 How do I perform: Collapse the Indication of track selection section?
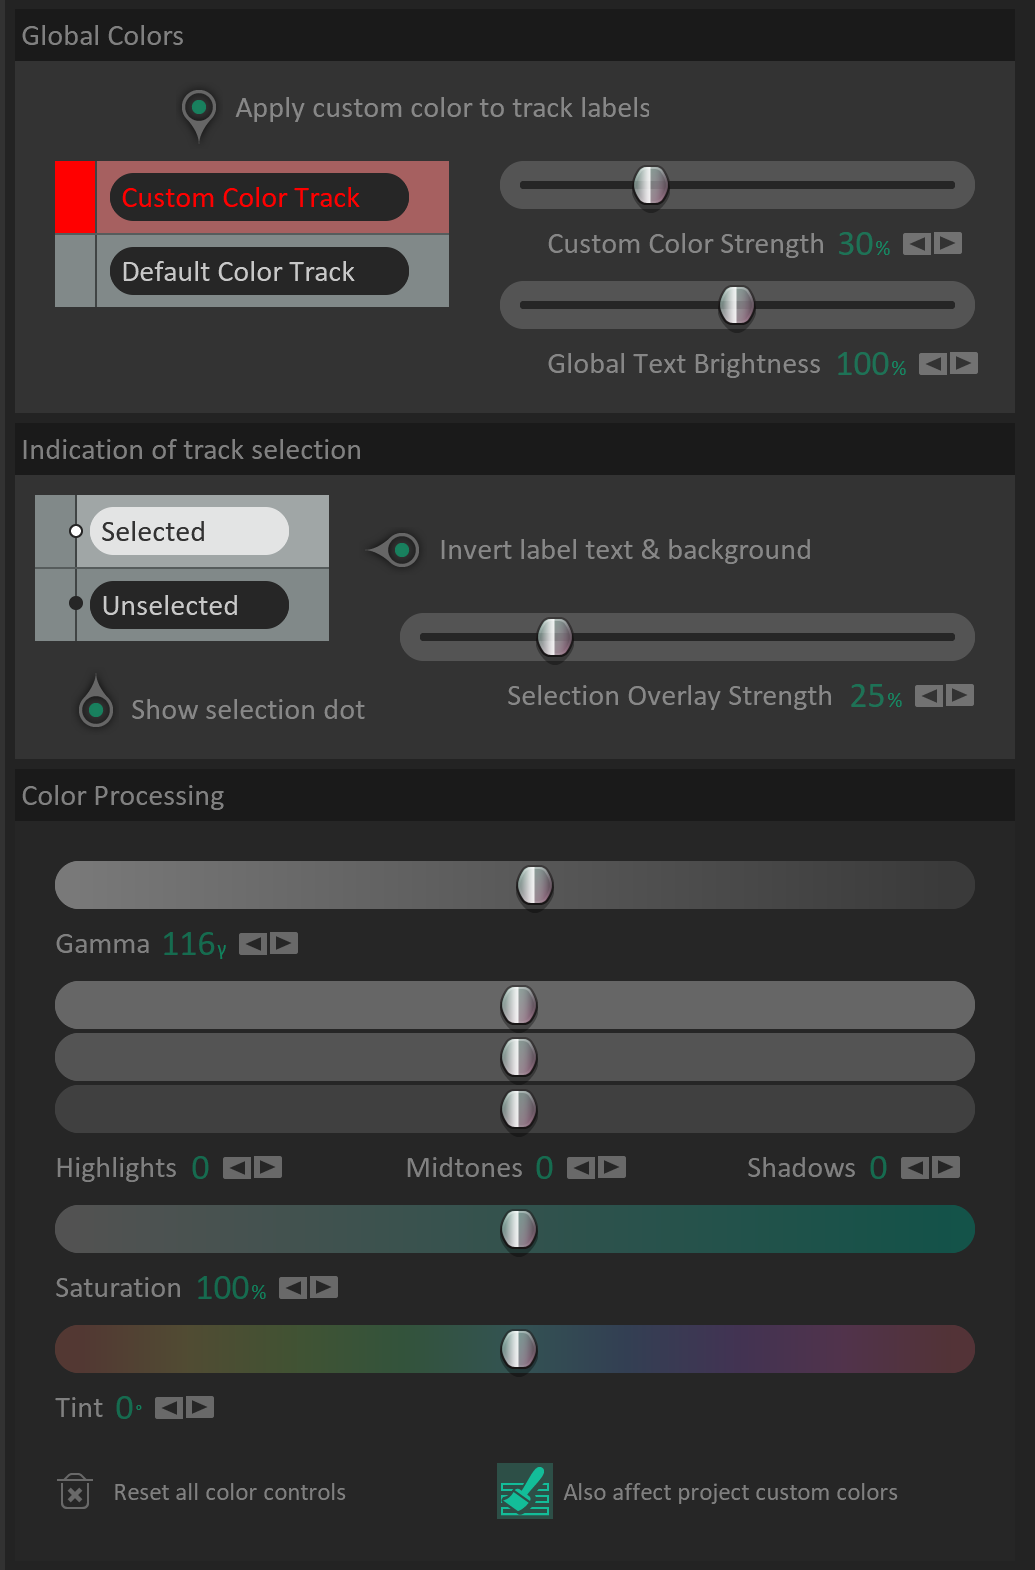[x=191, y=450]
